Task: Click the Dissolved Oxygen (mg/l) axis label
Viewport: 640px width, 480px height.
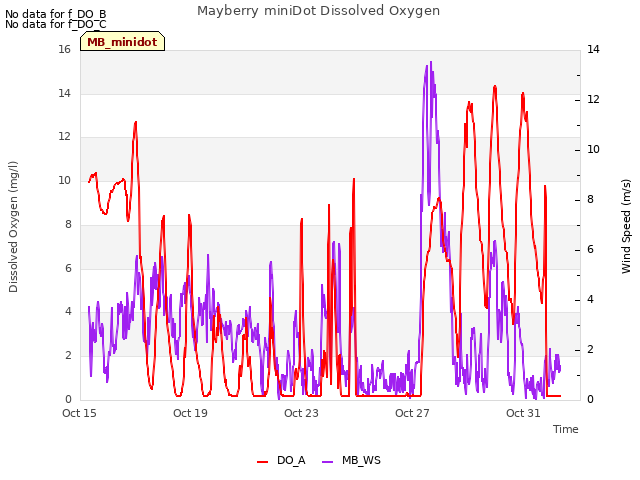Action: tap(13, 227)
